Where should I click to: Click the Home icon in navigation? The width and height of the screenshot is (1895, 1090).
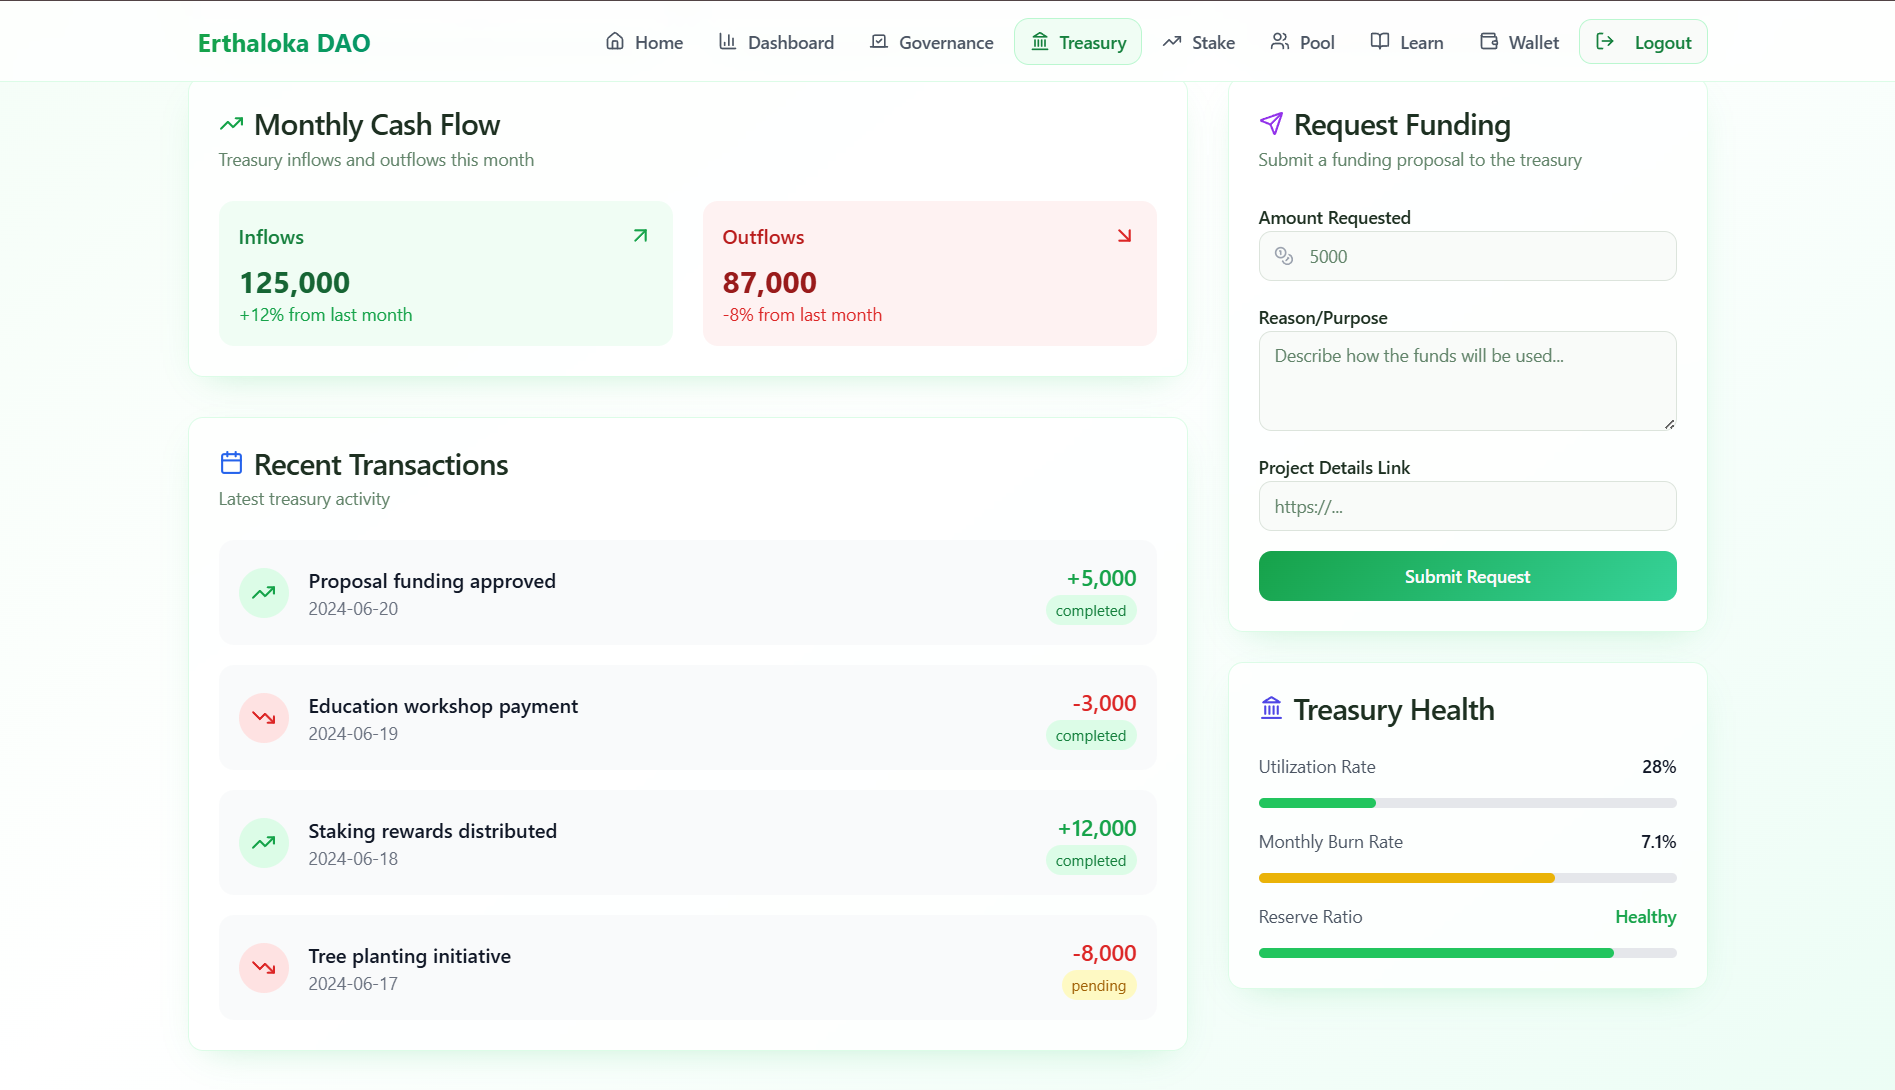click(615, 41)
